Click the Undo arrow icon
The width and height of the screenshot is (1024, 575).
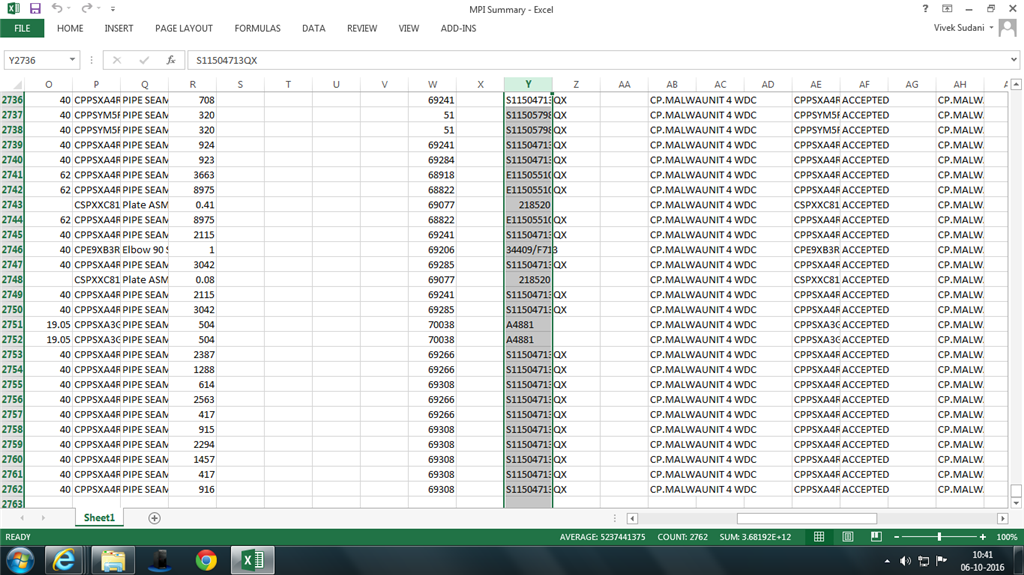57,8
